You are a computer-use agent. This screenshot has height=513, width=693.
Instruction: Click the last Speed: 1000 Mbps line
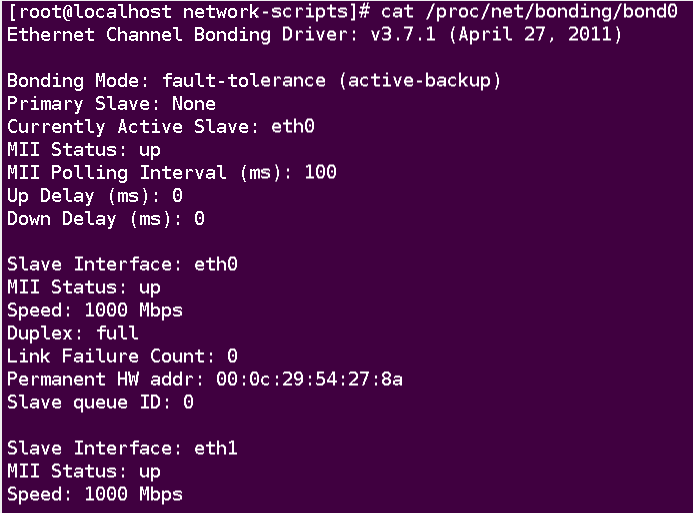[x=95, y=495]
